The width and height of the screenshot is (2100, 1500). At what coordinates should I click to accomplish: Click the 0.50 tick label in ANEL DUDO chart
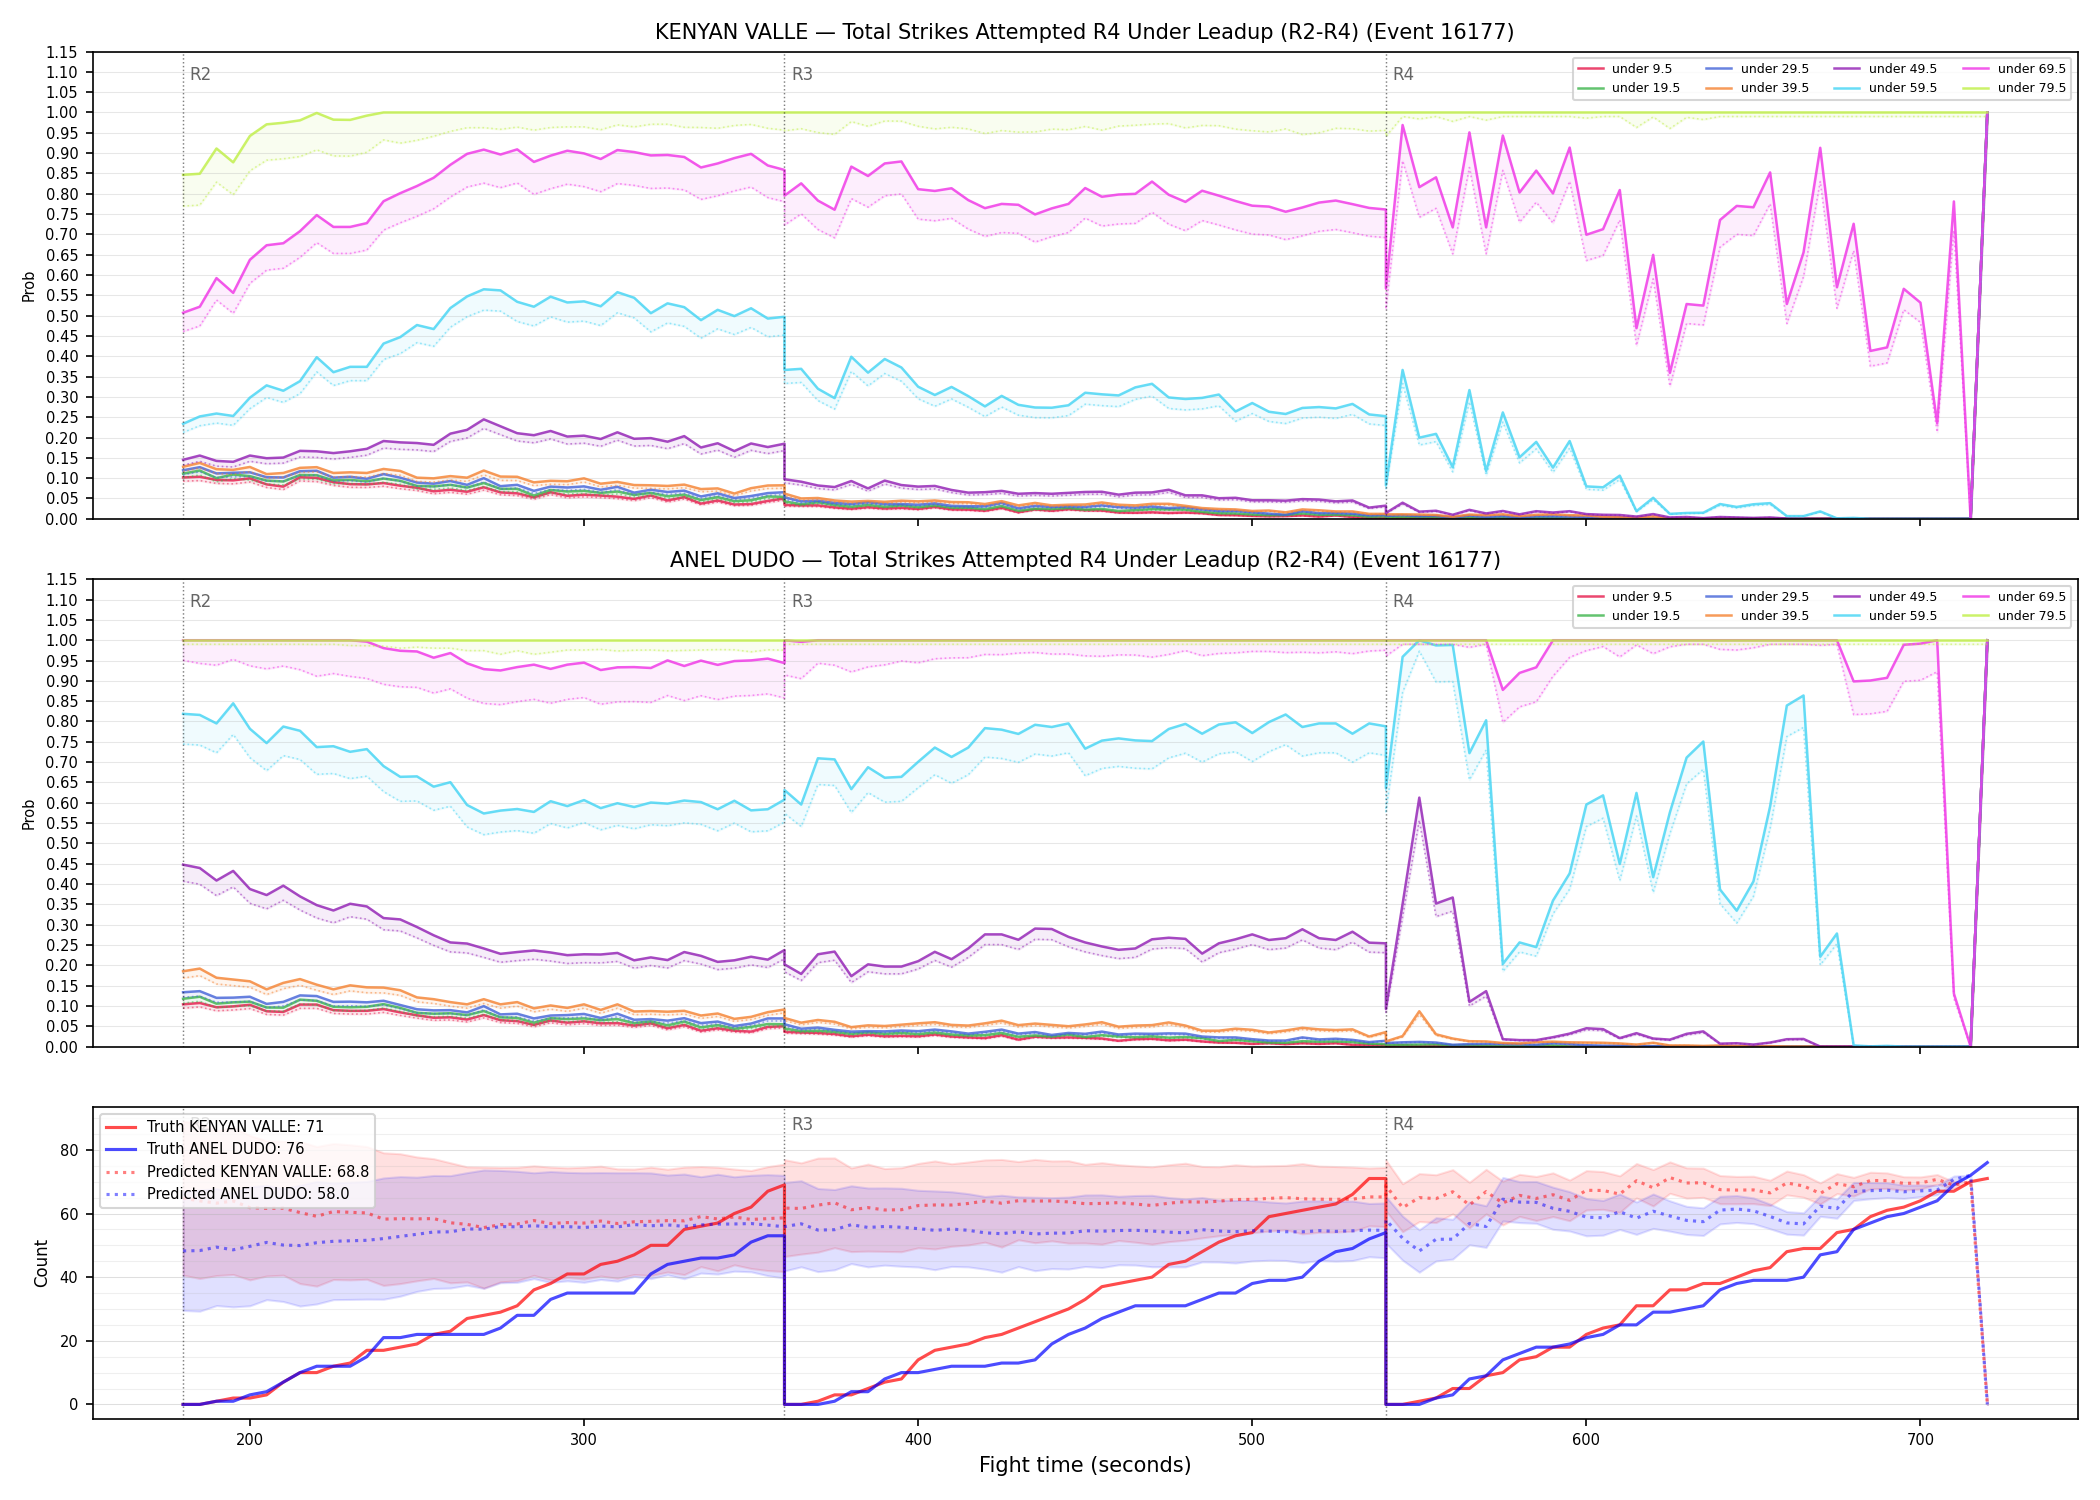click(61, 844)
